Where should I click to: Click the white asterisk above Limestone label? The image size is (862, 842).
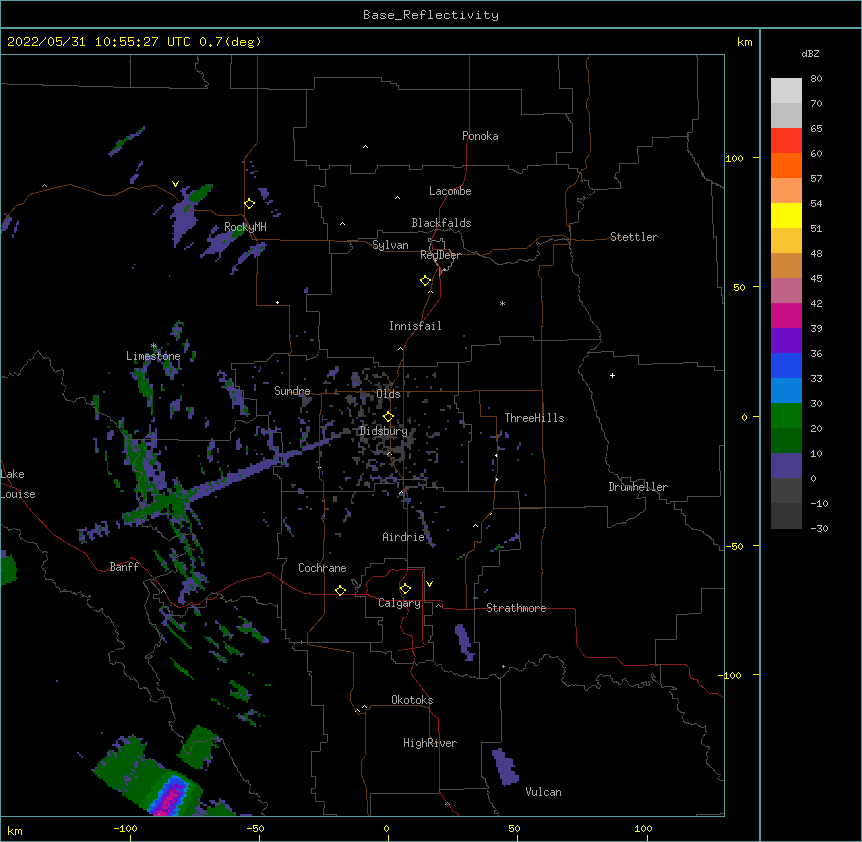(x=154, y=346)
